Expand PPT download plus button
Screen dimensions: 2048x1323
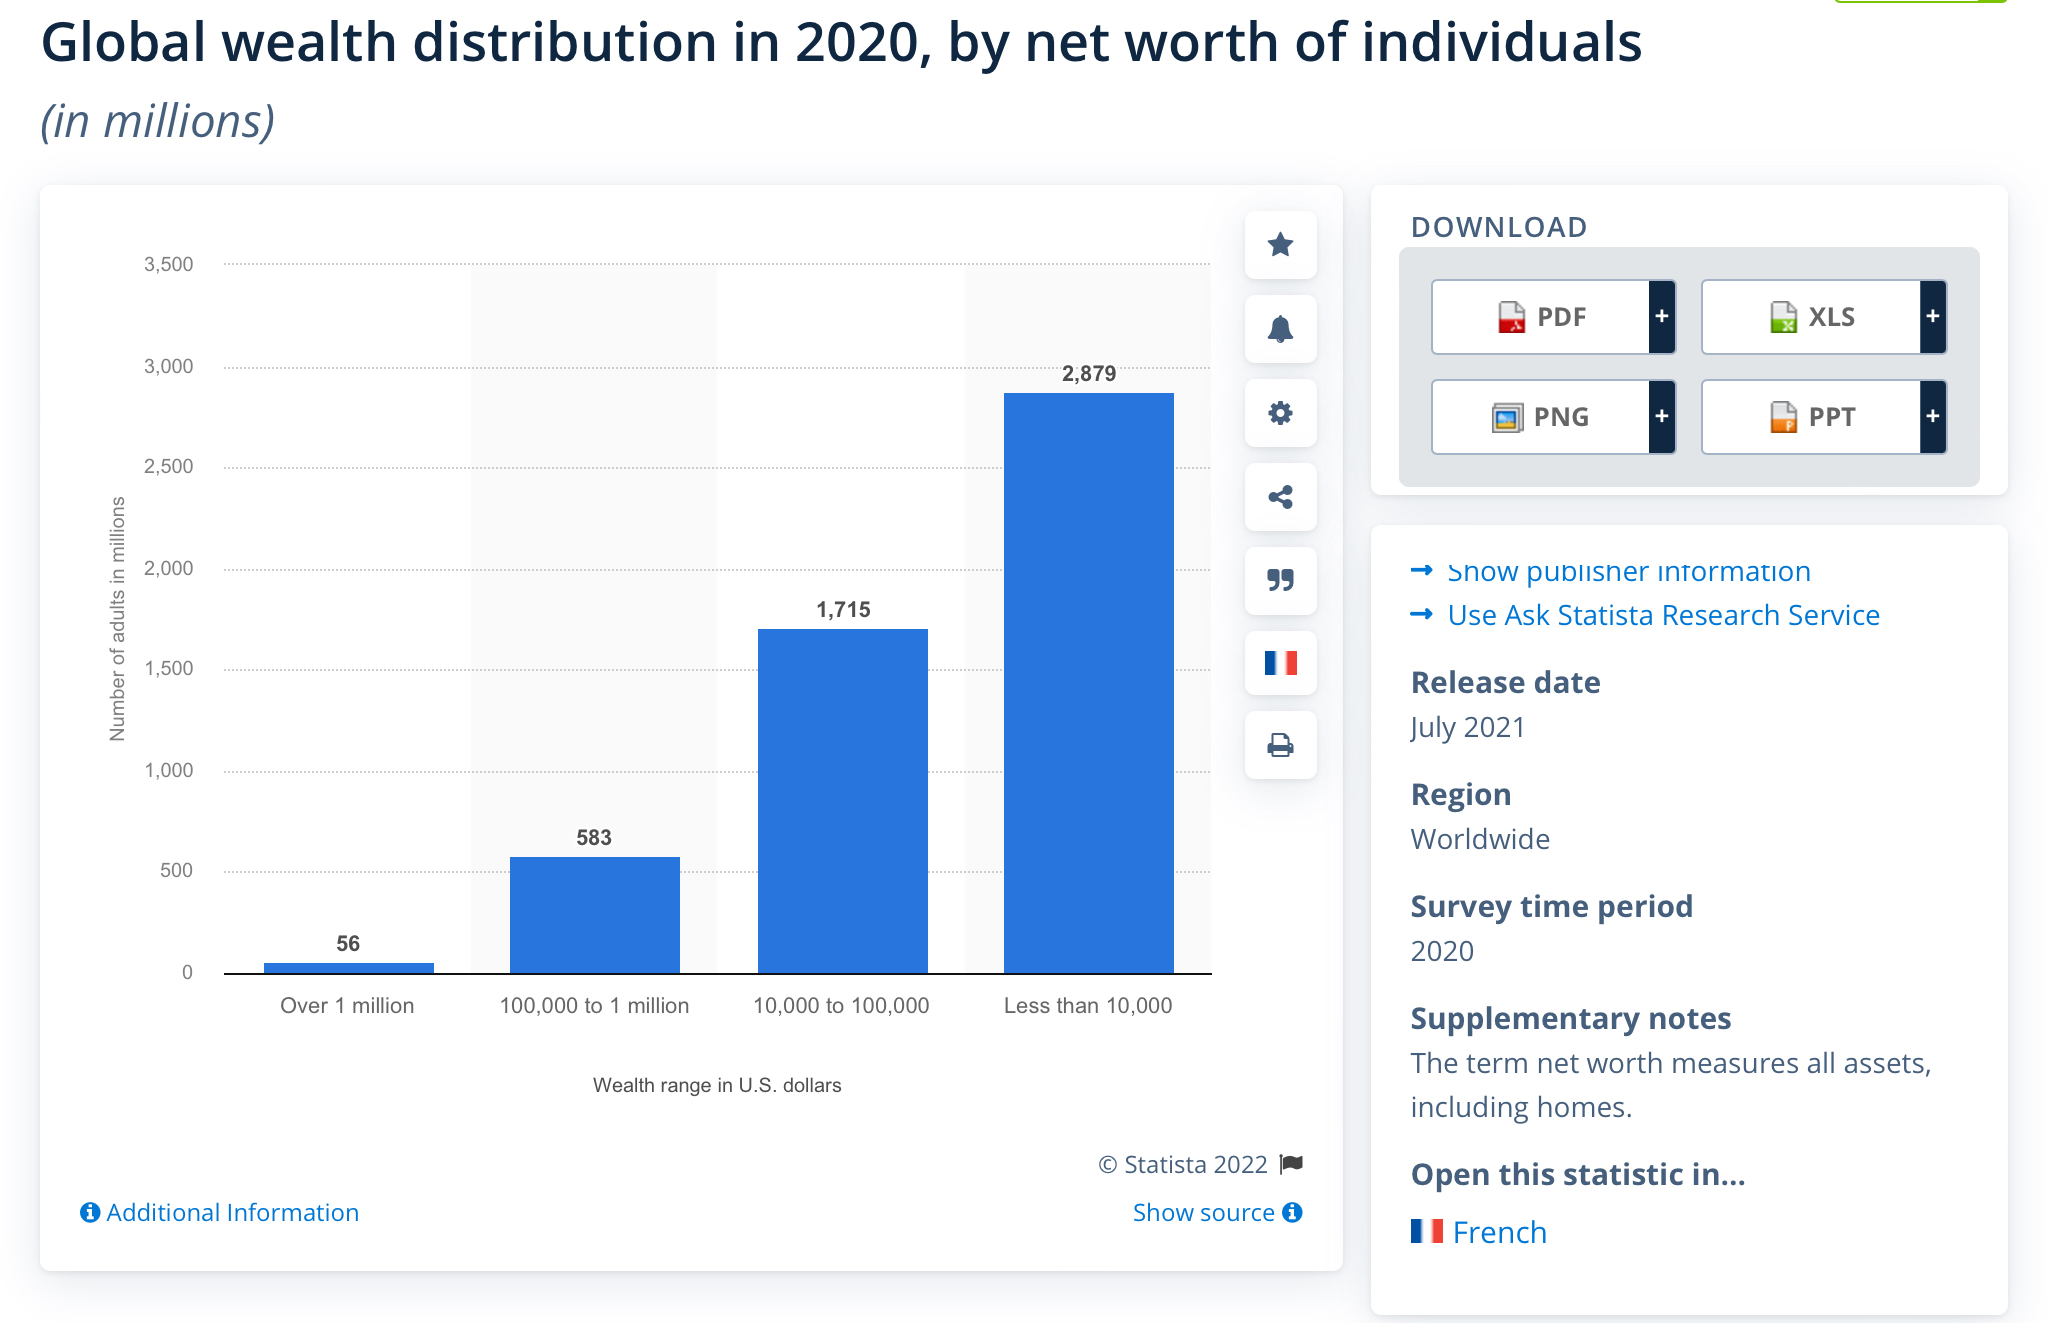click(x=1933, y=417)
